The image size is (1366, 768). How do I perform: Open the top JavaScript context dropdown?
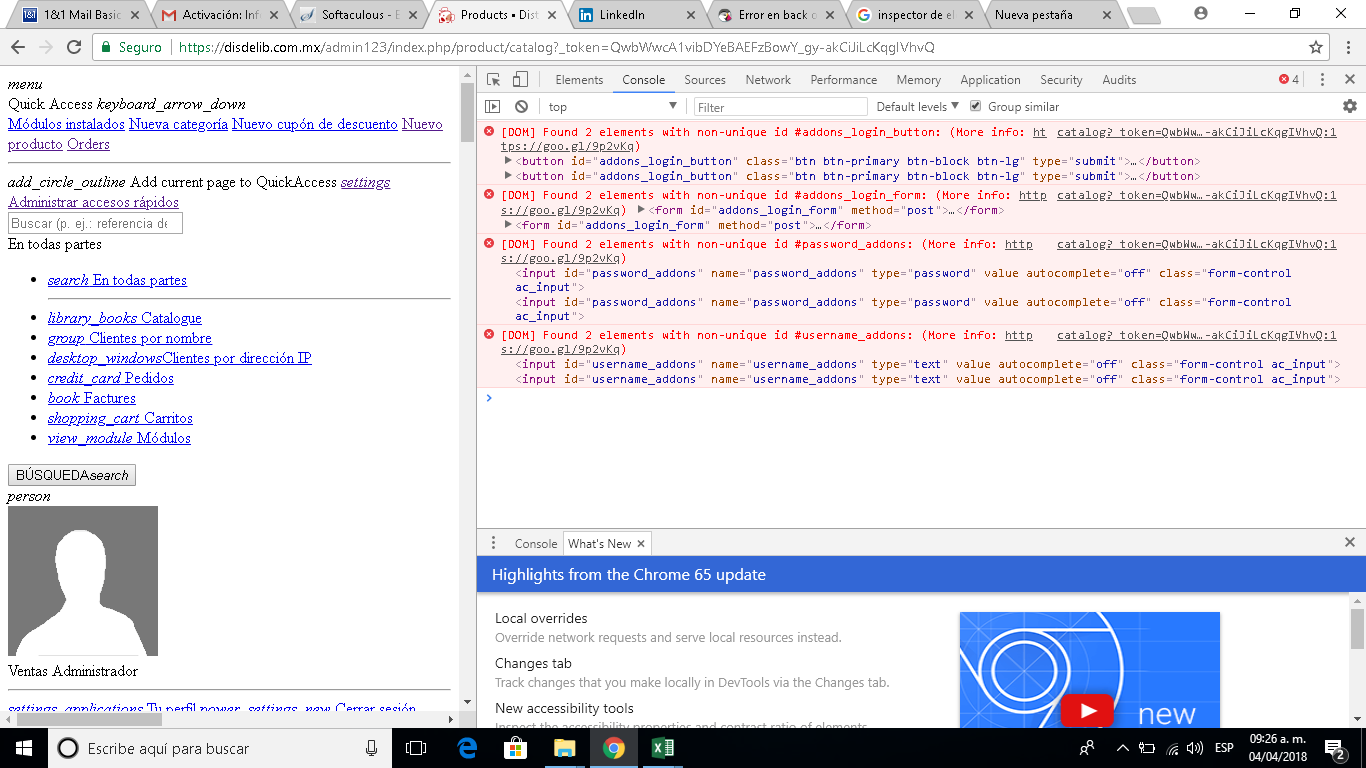pyautogui.click(x=612, y=107)
